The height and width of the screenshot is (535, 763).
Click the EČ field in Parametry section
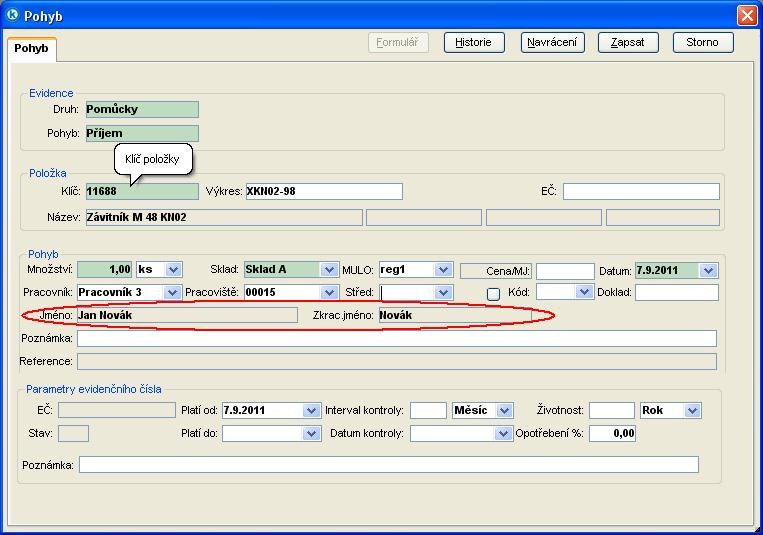(x=117, y=410)
